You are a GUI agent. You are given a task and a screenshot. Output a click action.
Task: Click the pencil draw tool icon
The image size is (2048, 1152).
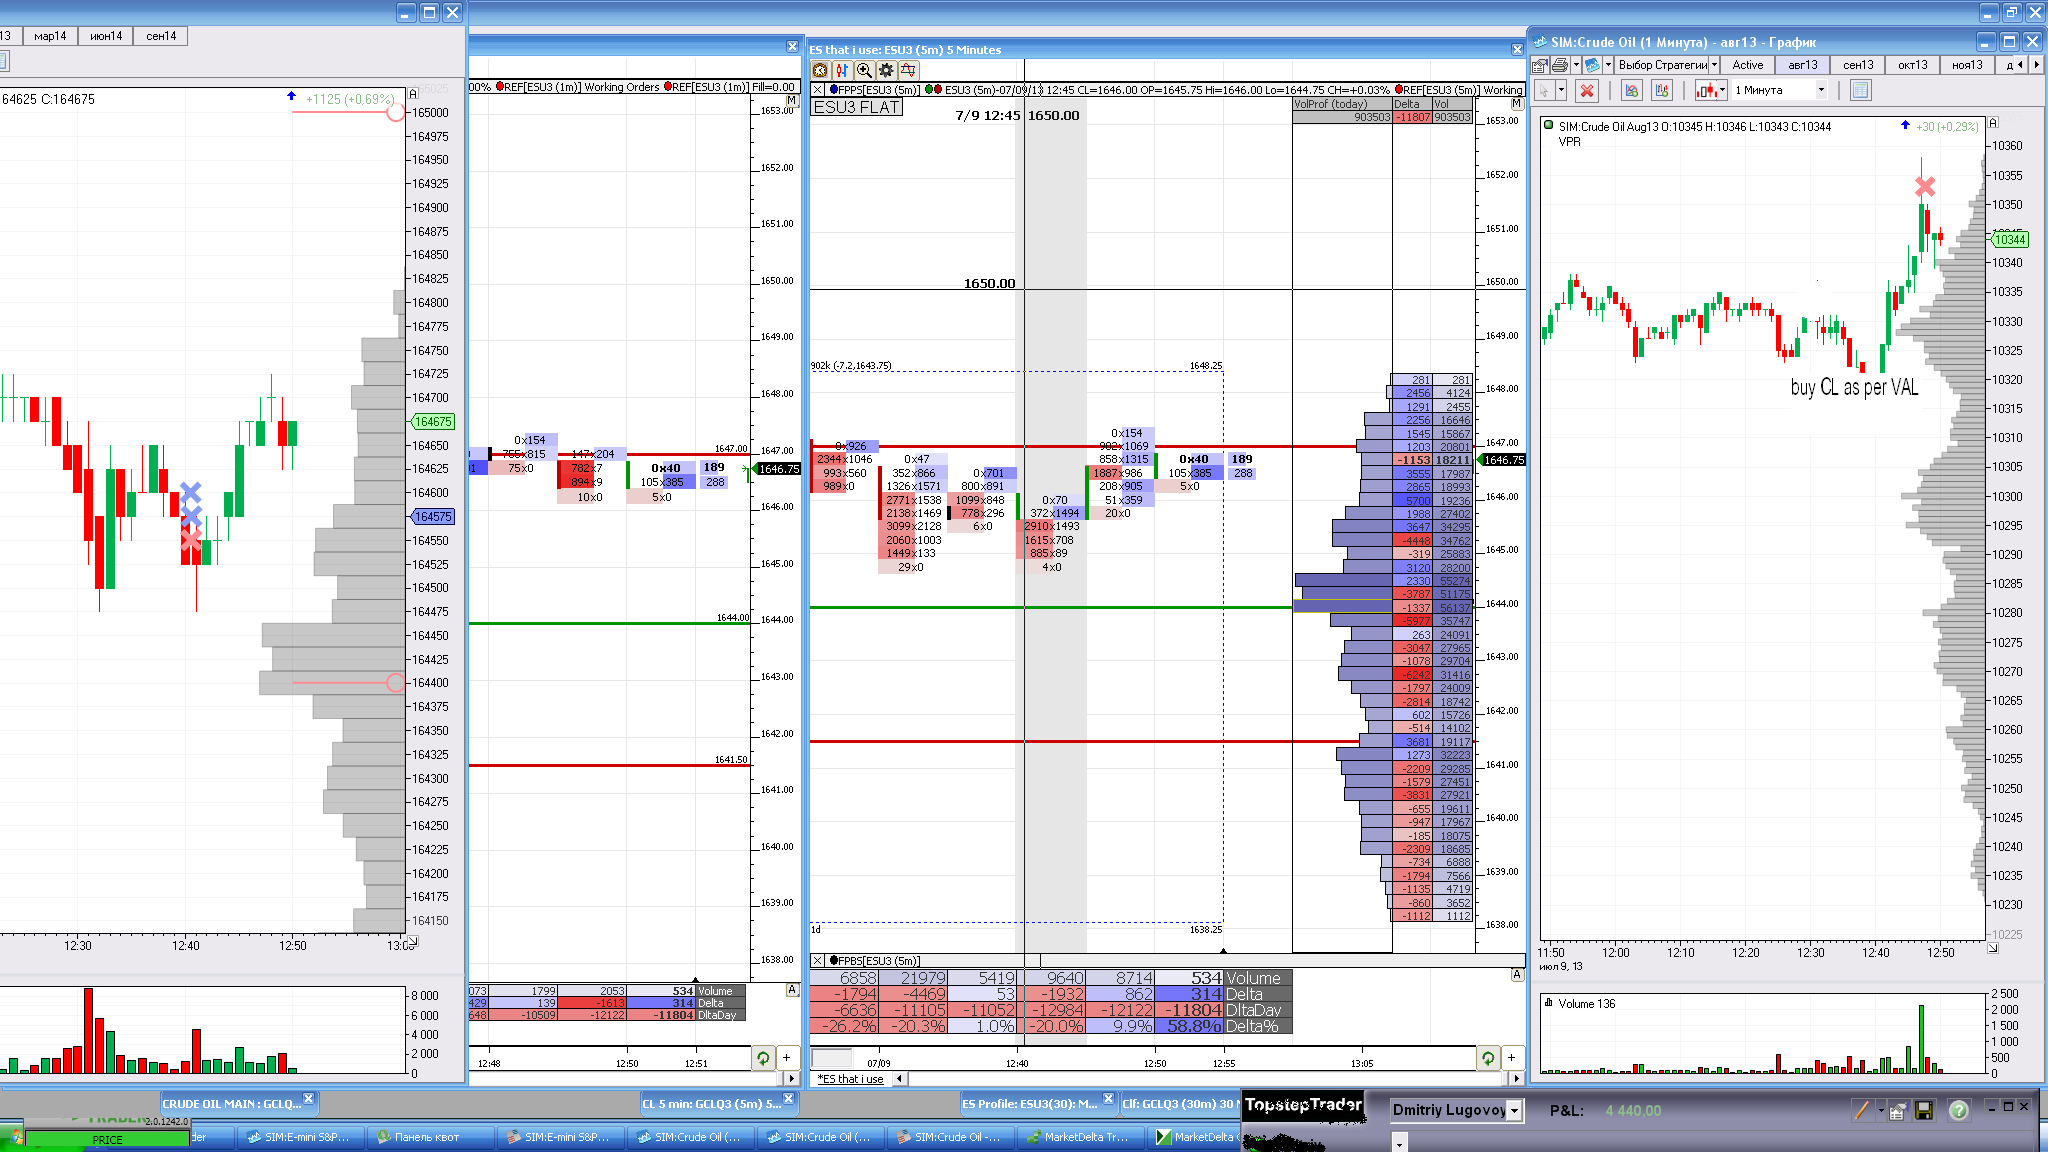coord(1861,1110)
